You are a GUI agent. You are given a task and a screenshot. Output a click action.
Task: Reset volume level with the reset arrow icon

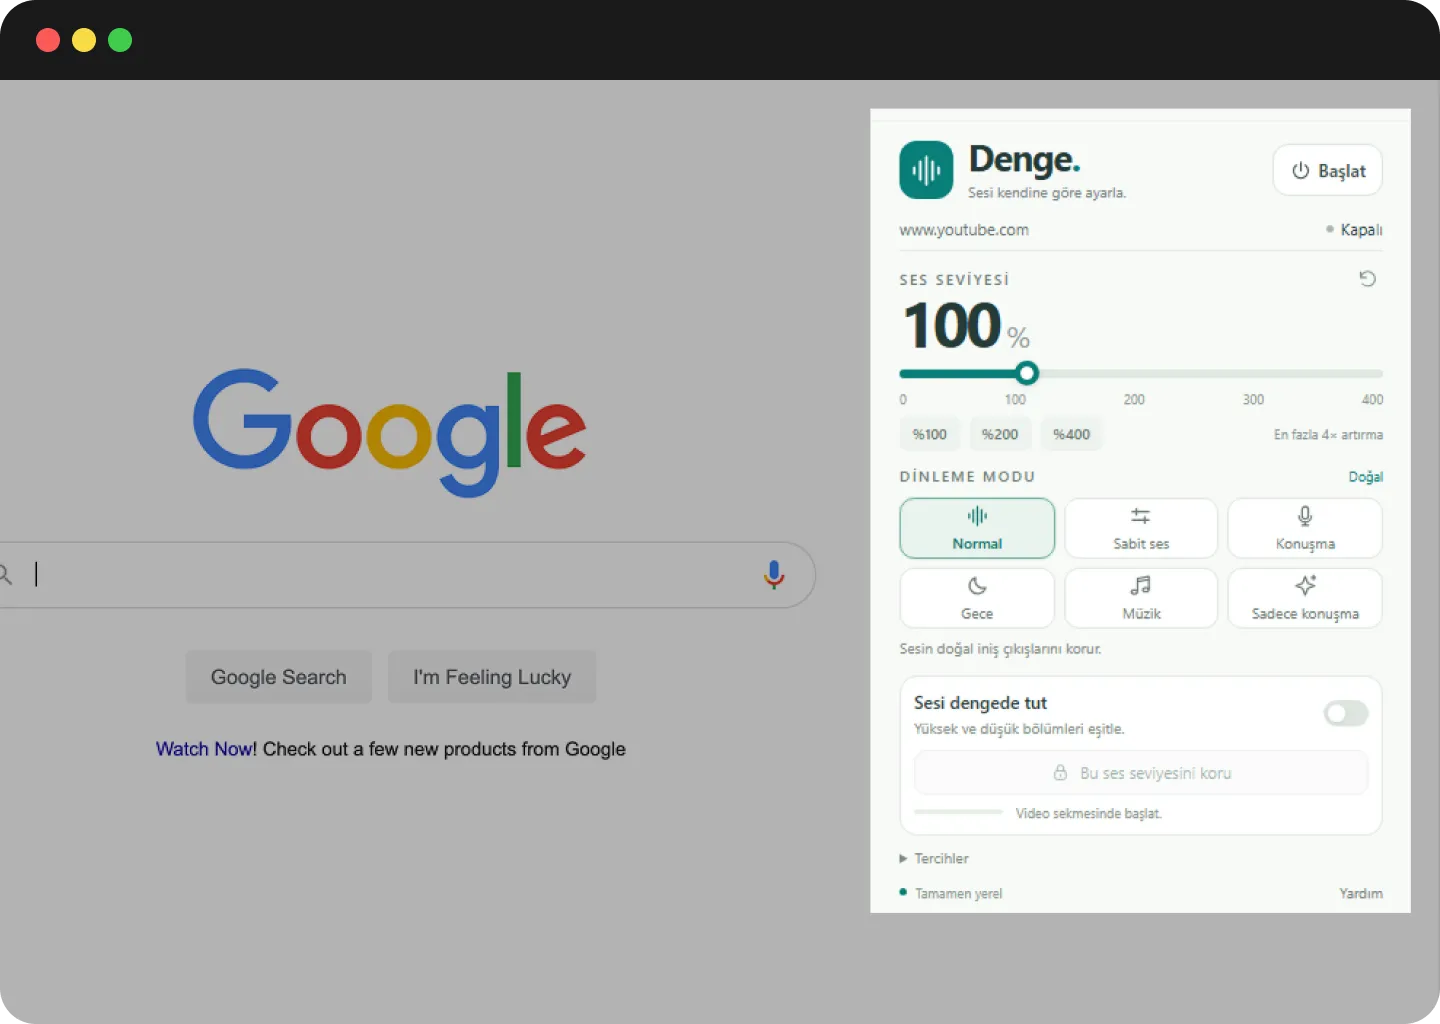click(x=1368, y=279)
